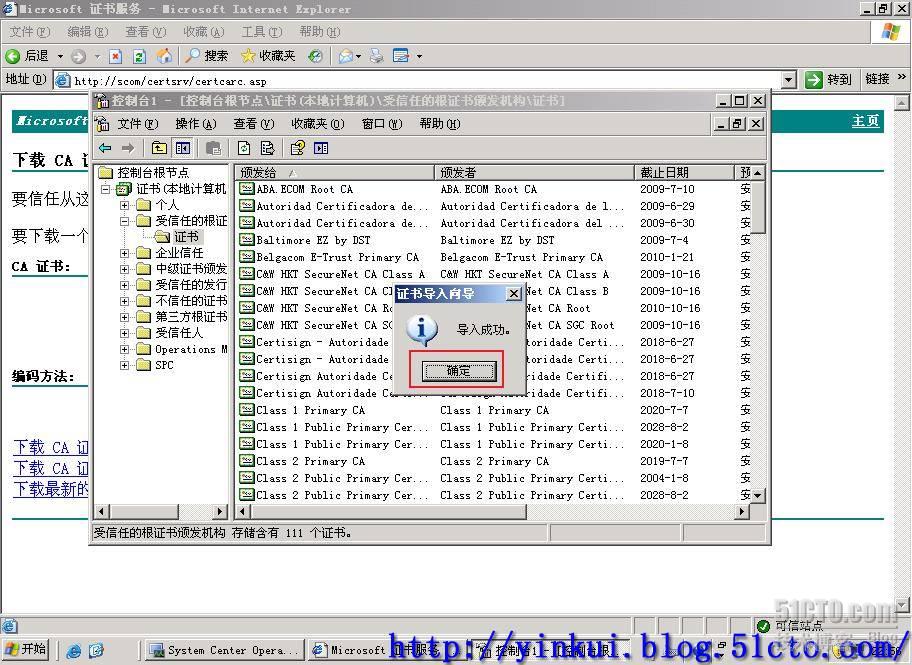Select Belgacom E-Trust Primary CA certificate
Image resolution: width=912 pixels, height=665 pixels.
pos(337,257)
